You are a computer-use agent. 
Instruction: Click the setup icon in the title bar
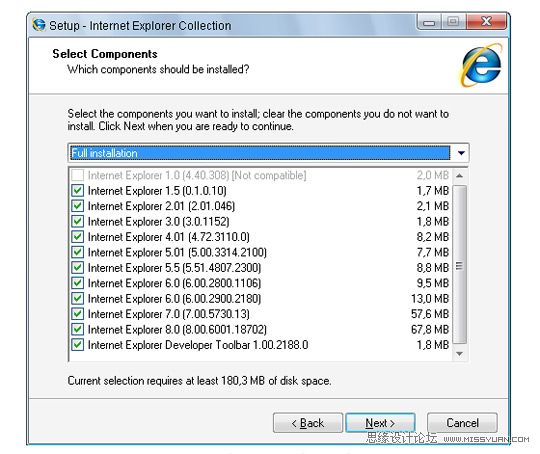pos(39,25)
